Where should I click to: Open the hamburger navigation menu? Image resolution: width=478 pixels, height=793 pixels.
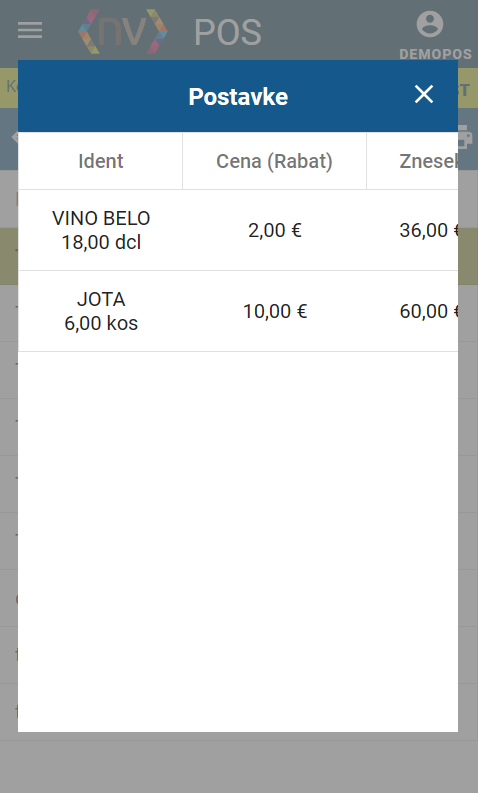click(30, 31)
